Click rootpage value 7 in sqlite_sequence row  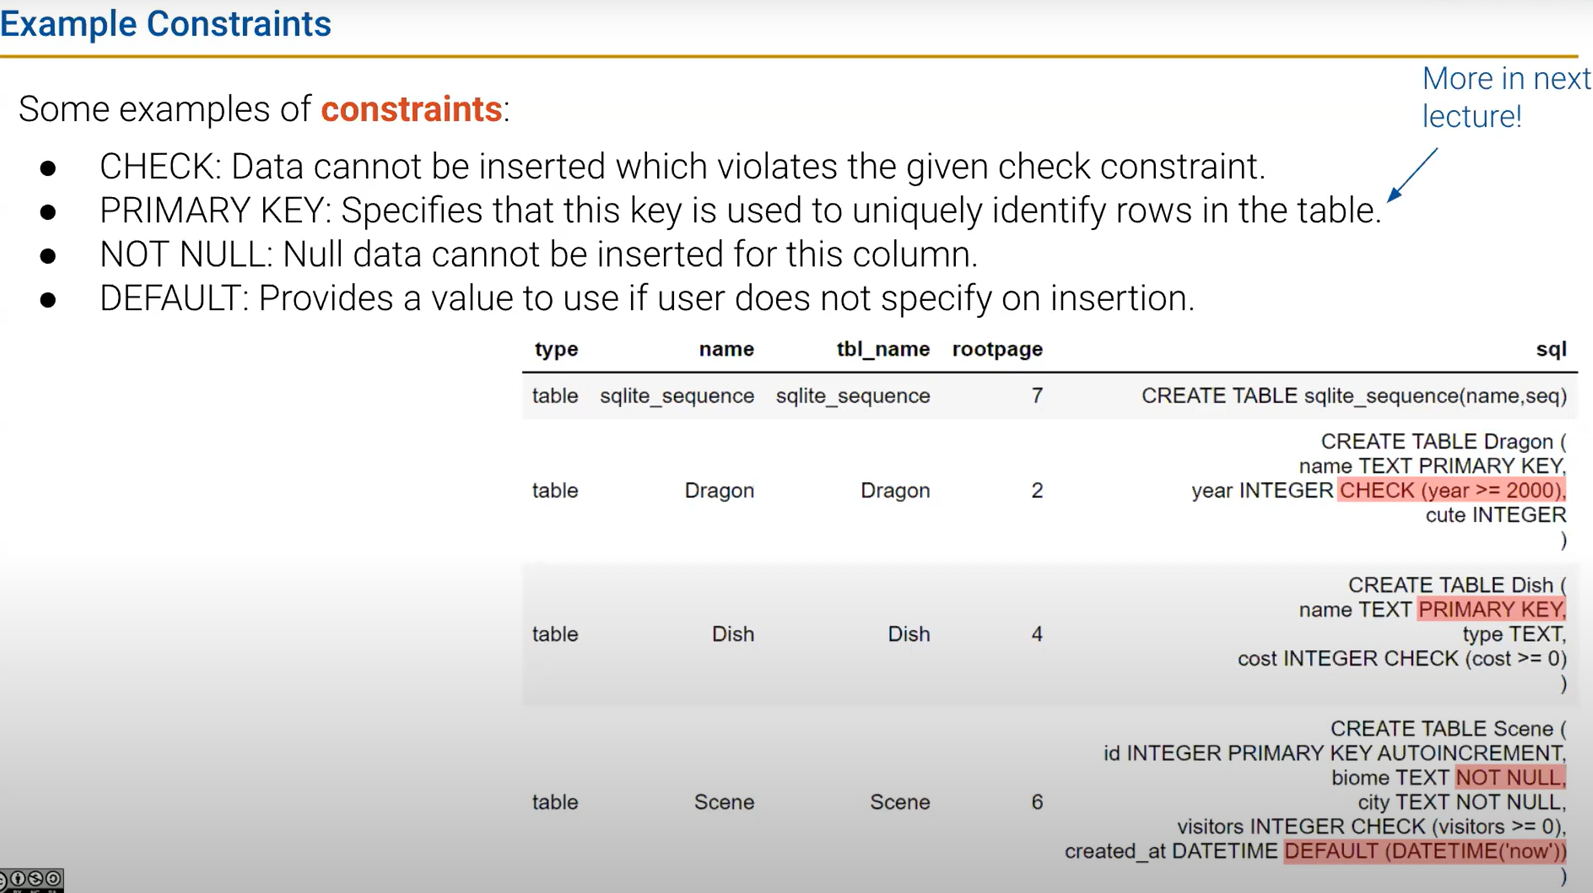point(1036,396)
